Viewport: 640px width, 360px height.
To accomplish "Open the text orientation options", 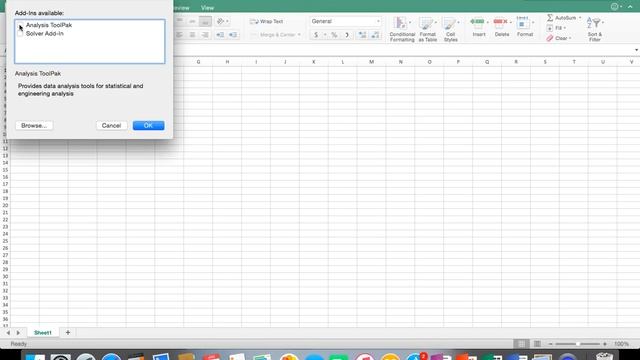I will [222, 21].
